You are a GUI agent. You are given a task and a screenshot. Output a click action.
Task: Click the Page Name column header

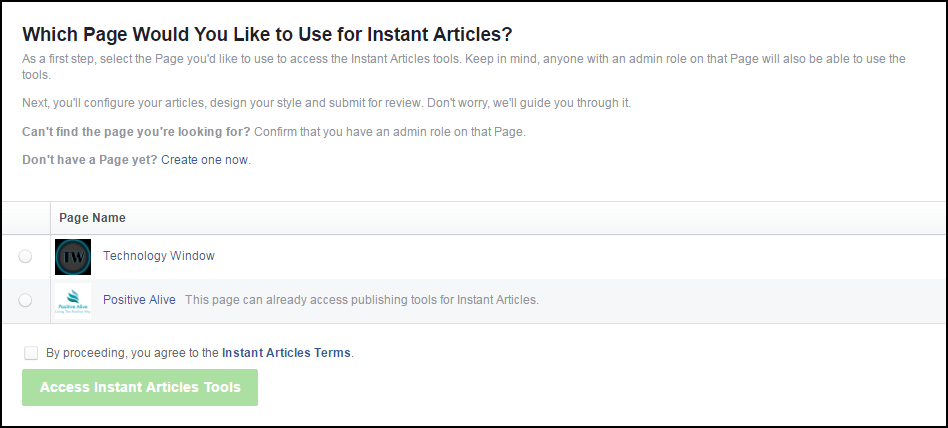tap(93, 218)
